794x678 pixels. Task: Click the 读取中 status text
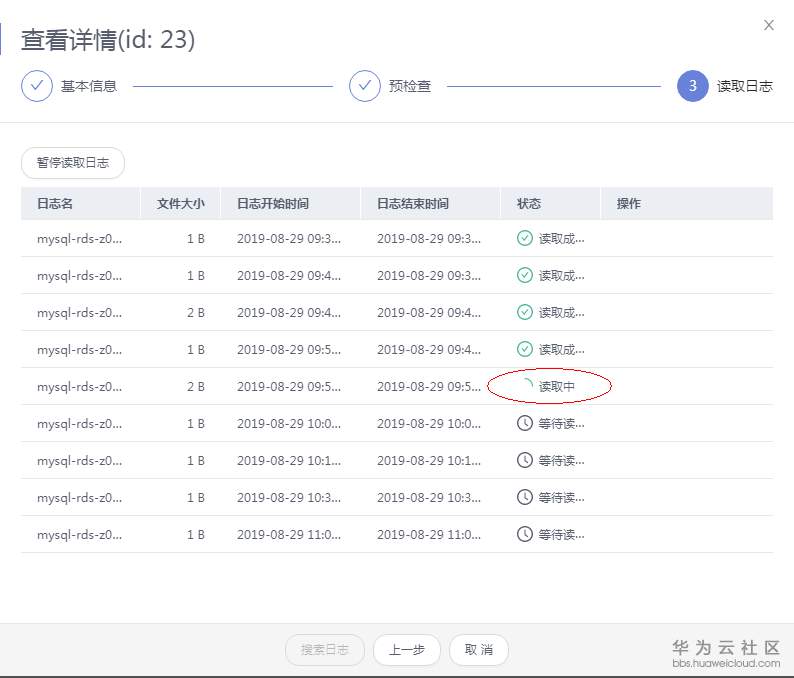[x=557, y=386]
